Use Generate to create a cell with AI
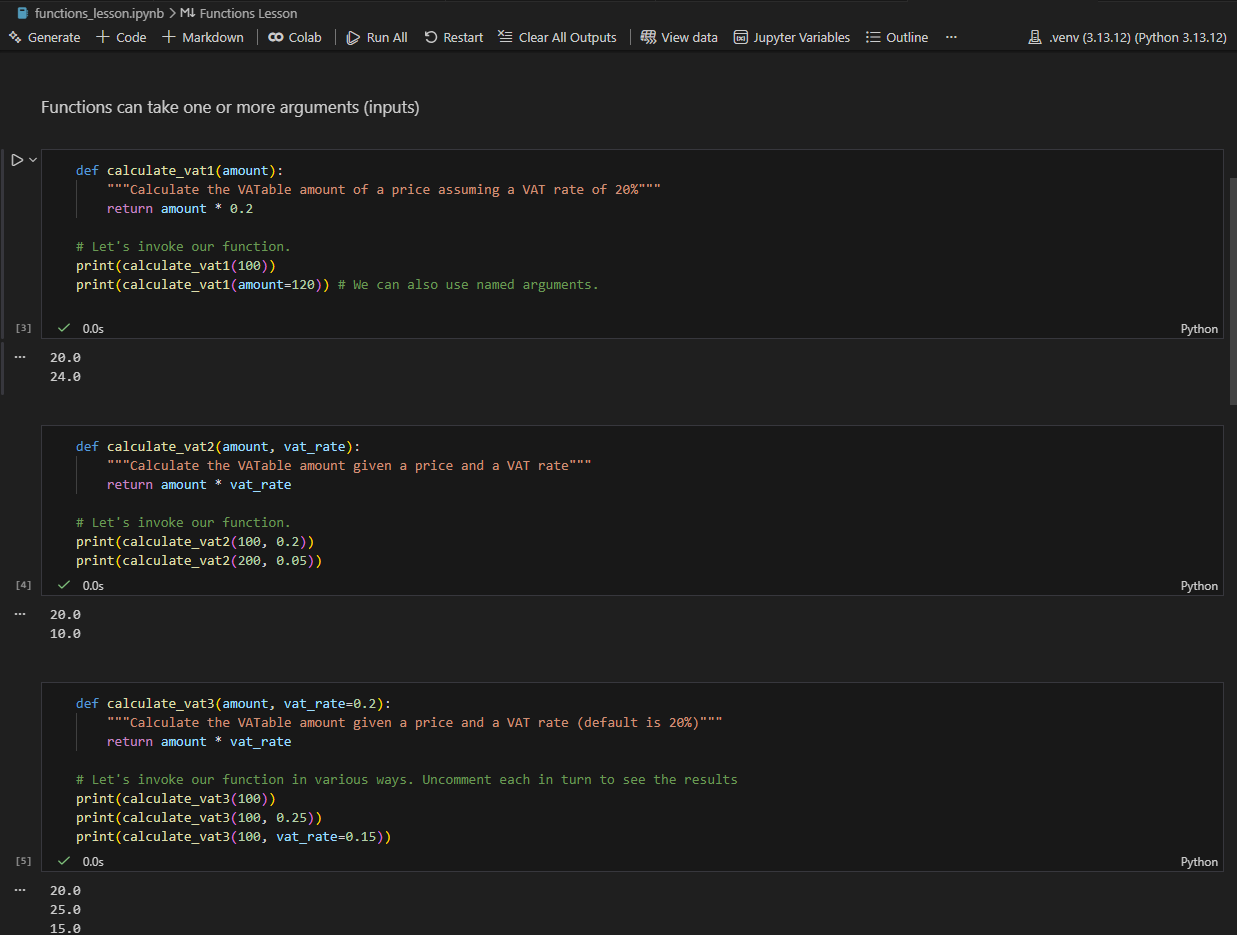Image resolution: width=1237 pixels, height=935 pixels. pos(44,37)
